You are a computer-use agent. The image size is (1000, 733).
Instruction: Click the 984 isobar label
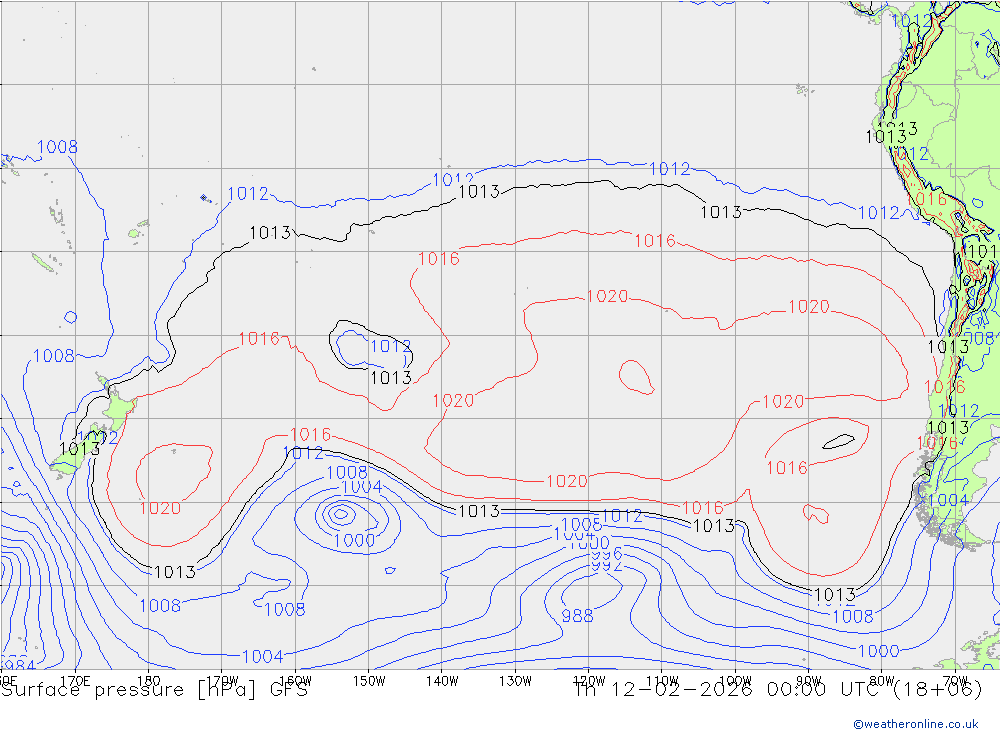pyautogui.click(x=18, y=665)
